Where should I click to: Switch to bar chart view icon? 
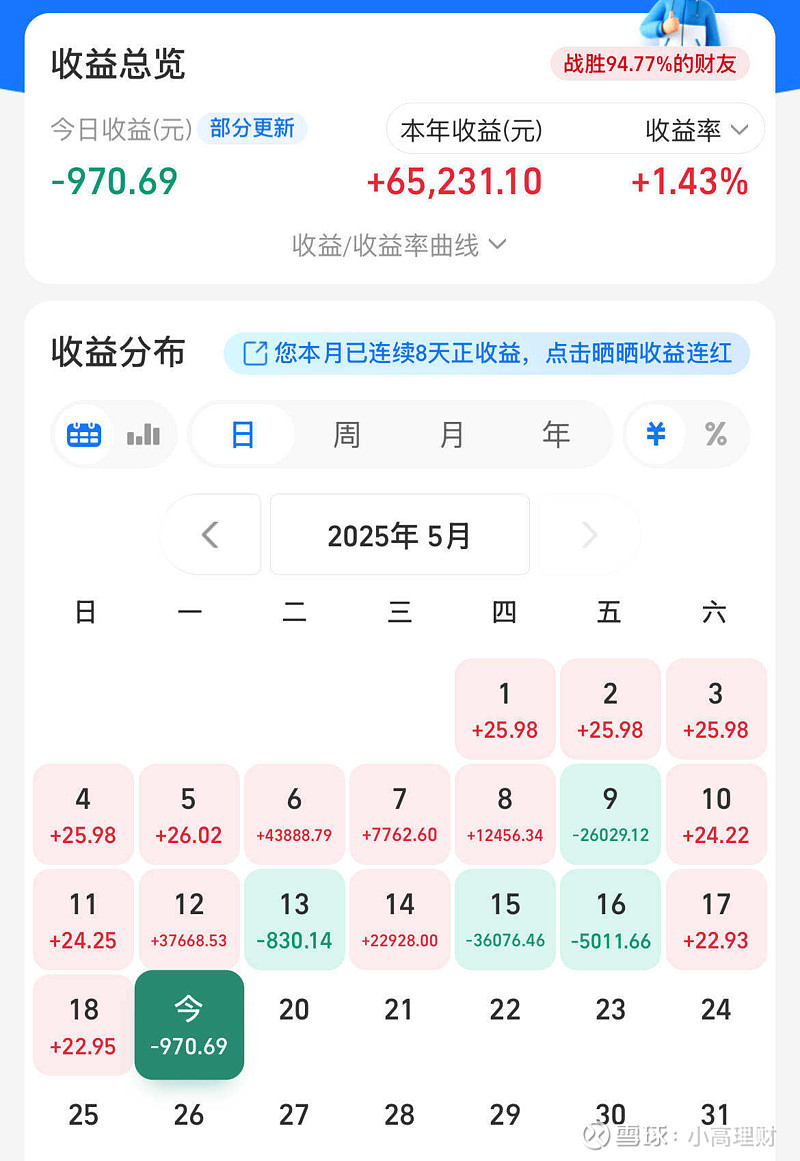pos(143,435)
